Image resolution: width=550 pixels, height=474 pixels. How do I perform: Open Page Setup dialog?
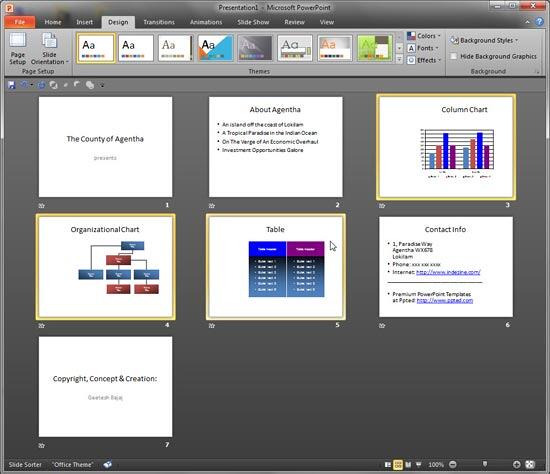[x=18, y=49]
